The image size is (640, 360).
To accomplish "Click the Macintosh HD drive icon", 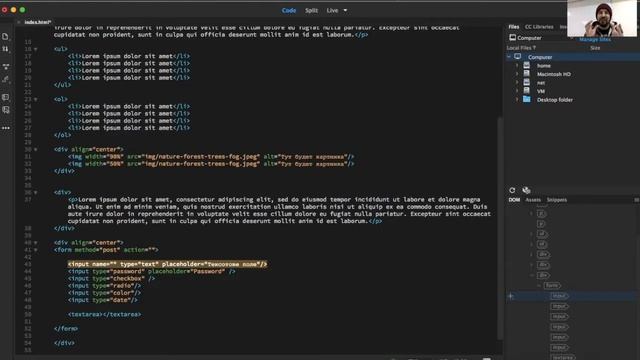I will 527,74.
